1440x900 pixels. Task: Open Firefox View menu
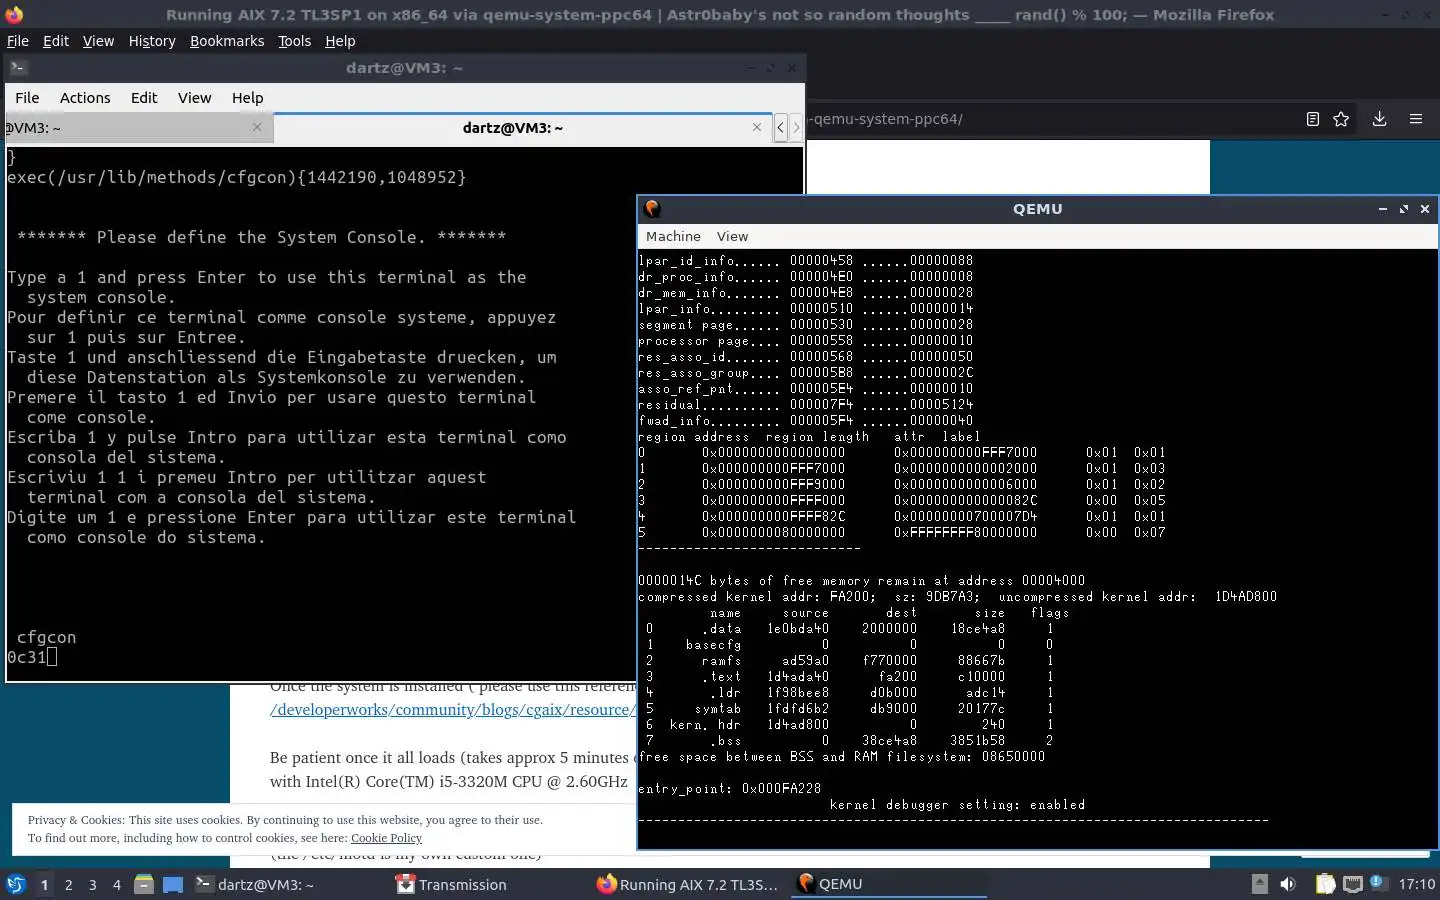[98, 41]
